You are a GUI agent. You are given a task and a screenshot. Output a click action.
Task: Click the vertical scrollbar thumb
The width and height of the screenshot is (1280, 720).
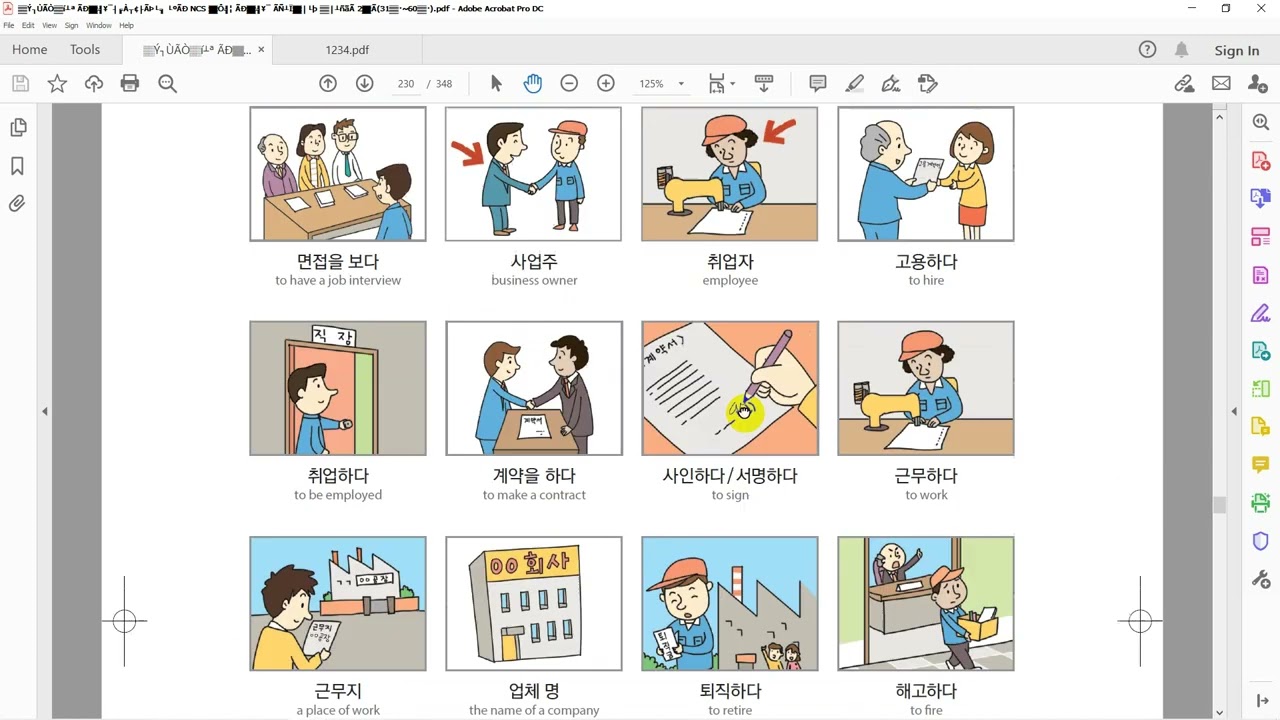click(1219, 505)
